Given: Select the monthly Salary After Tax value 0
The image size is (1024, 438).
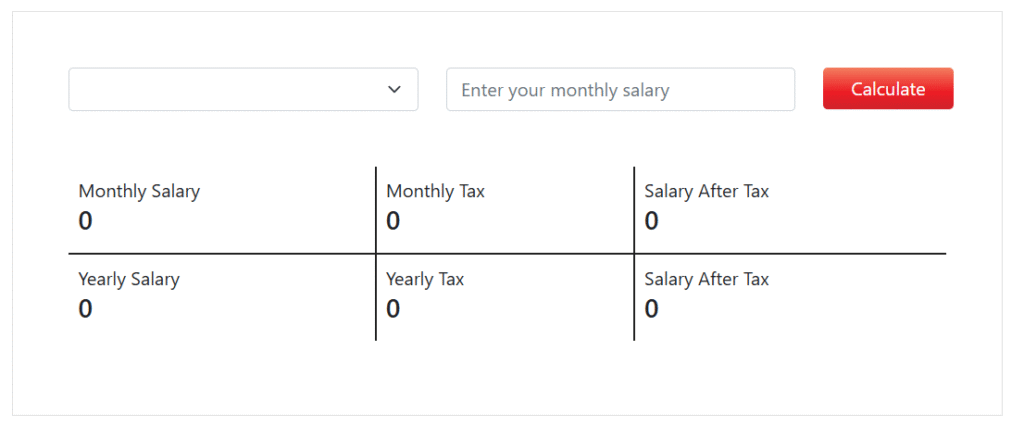Looking at the screenshot, I should click(x=651, y=221).
